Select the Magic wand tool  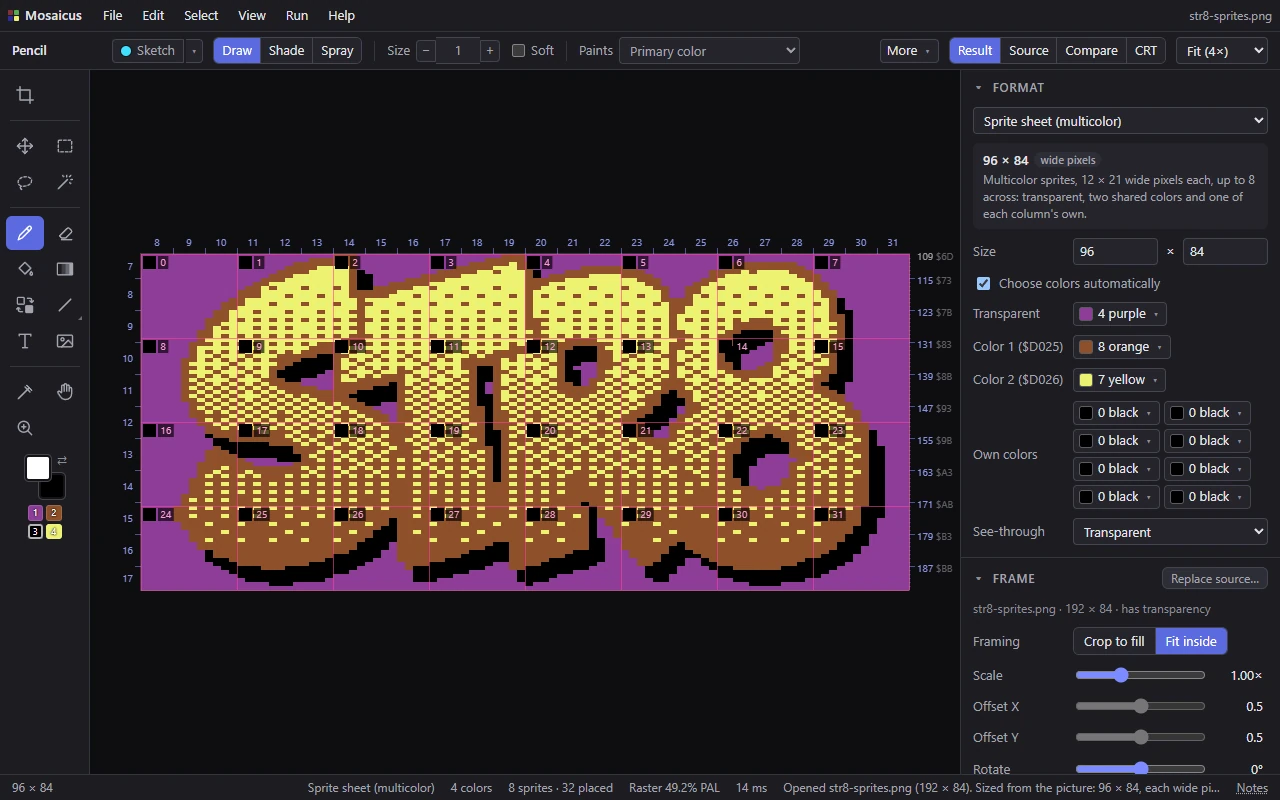pos(65,182)
